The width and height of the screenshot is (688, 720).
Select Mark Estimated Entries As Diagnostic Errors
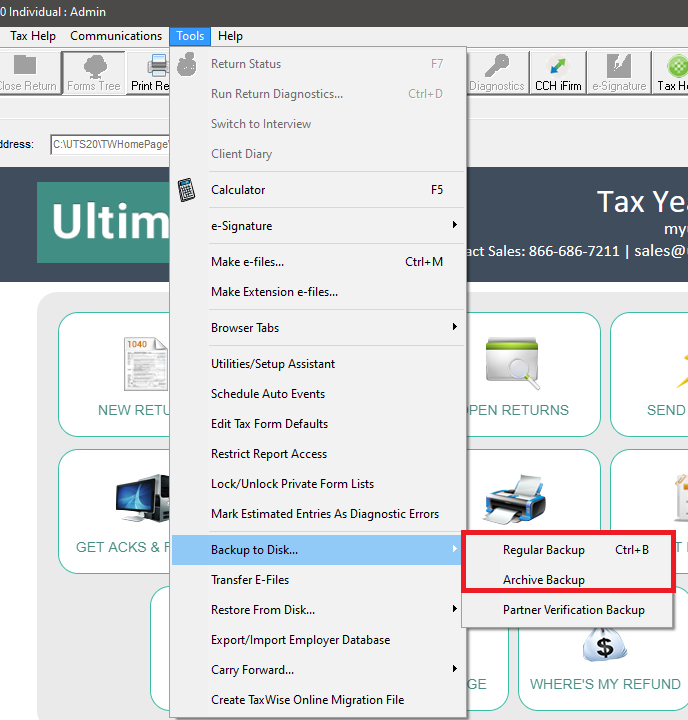tap(318, 513)
